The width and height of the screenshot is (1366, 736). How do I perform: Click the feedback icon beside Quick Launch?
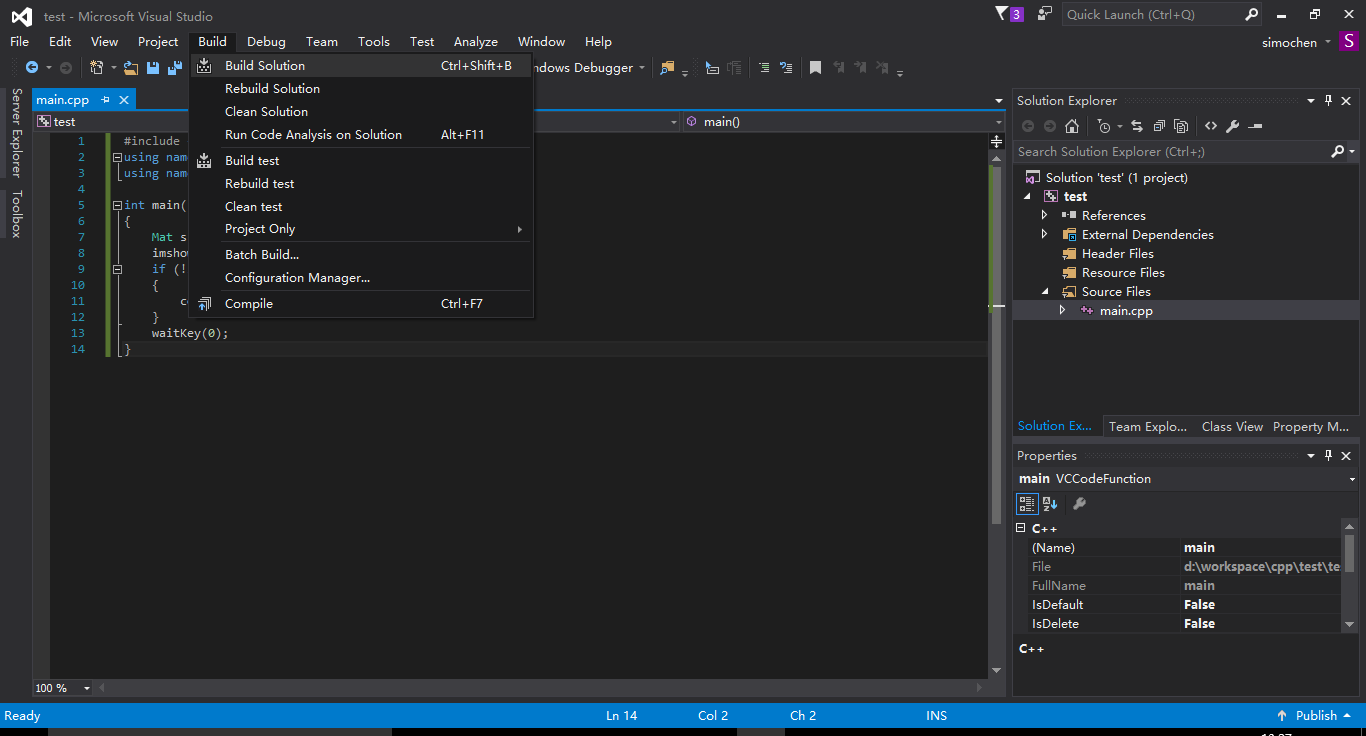[1045, 14]
